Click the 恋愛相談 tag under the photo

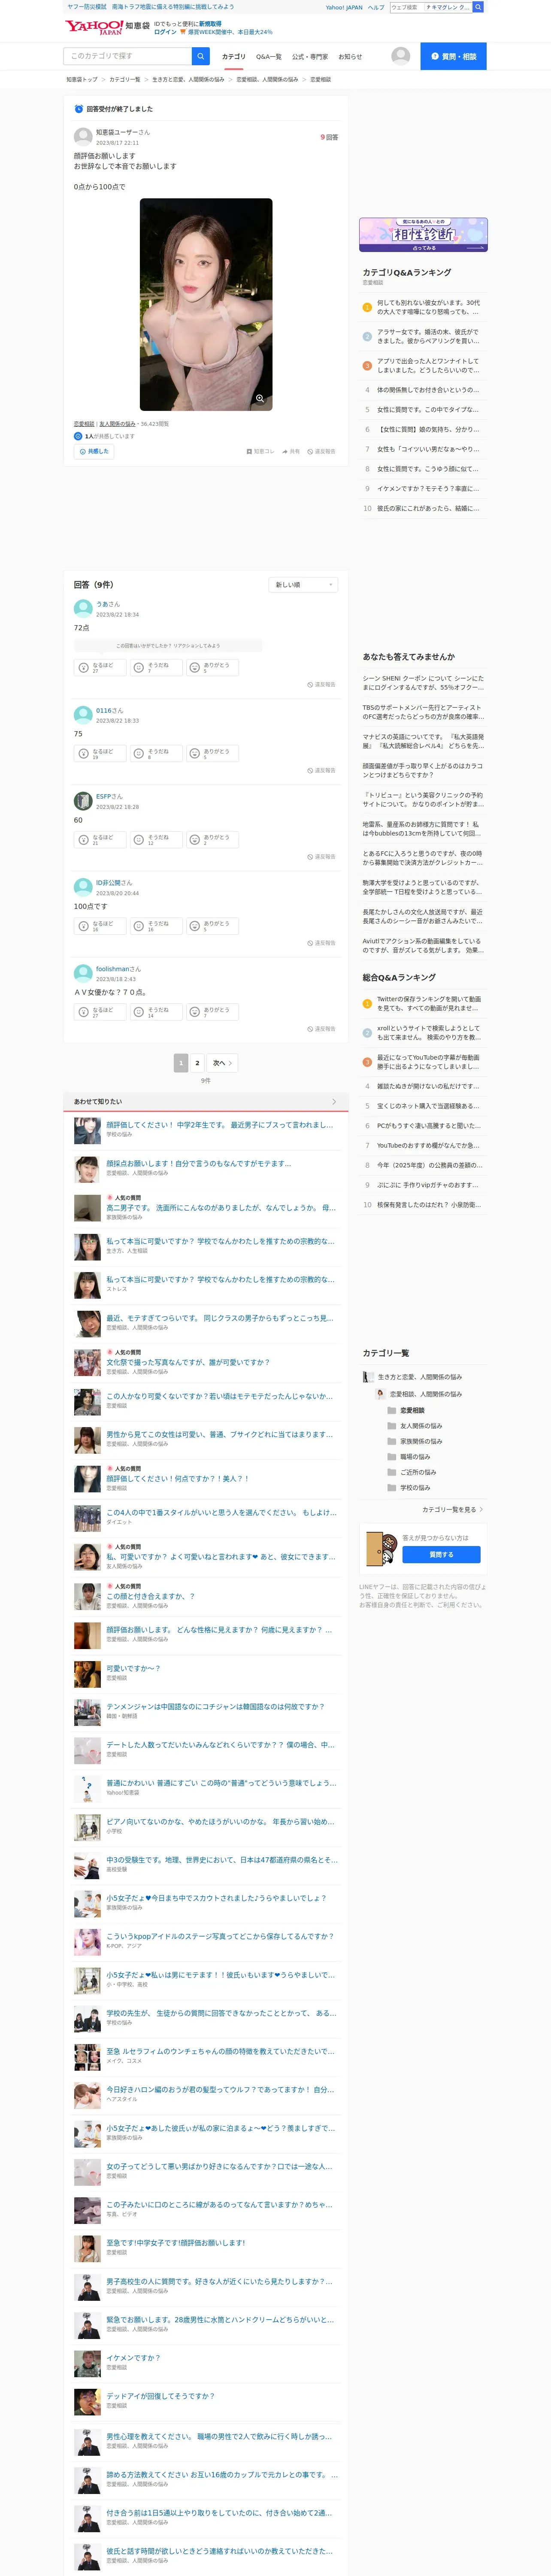click(x=84, y=424)
